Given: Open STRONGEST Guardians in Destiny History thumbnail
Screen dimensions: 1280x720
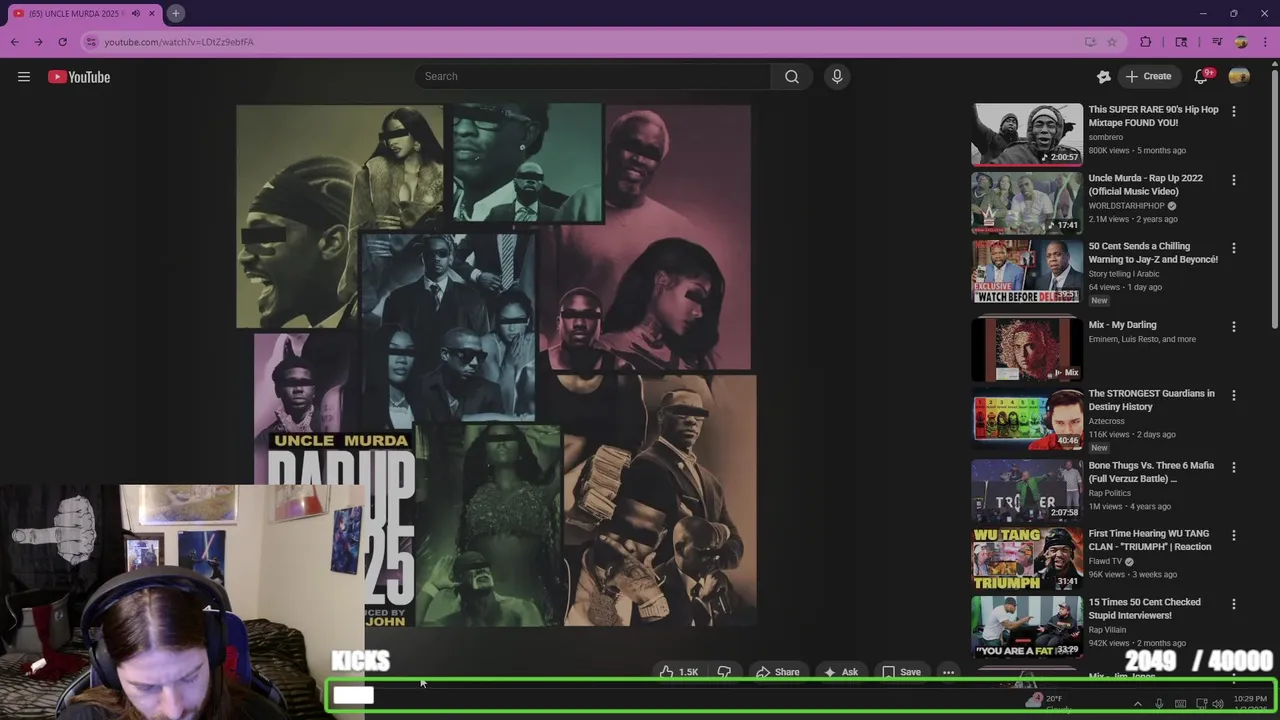Looking at the screenshot, I should 1027,418.
